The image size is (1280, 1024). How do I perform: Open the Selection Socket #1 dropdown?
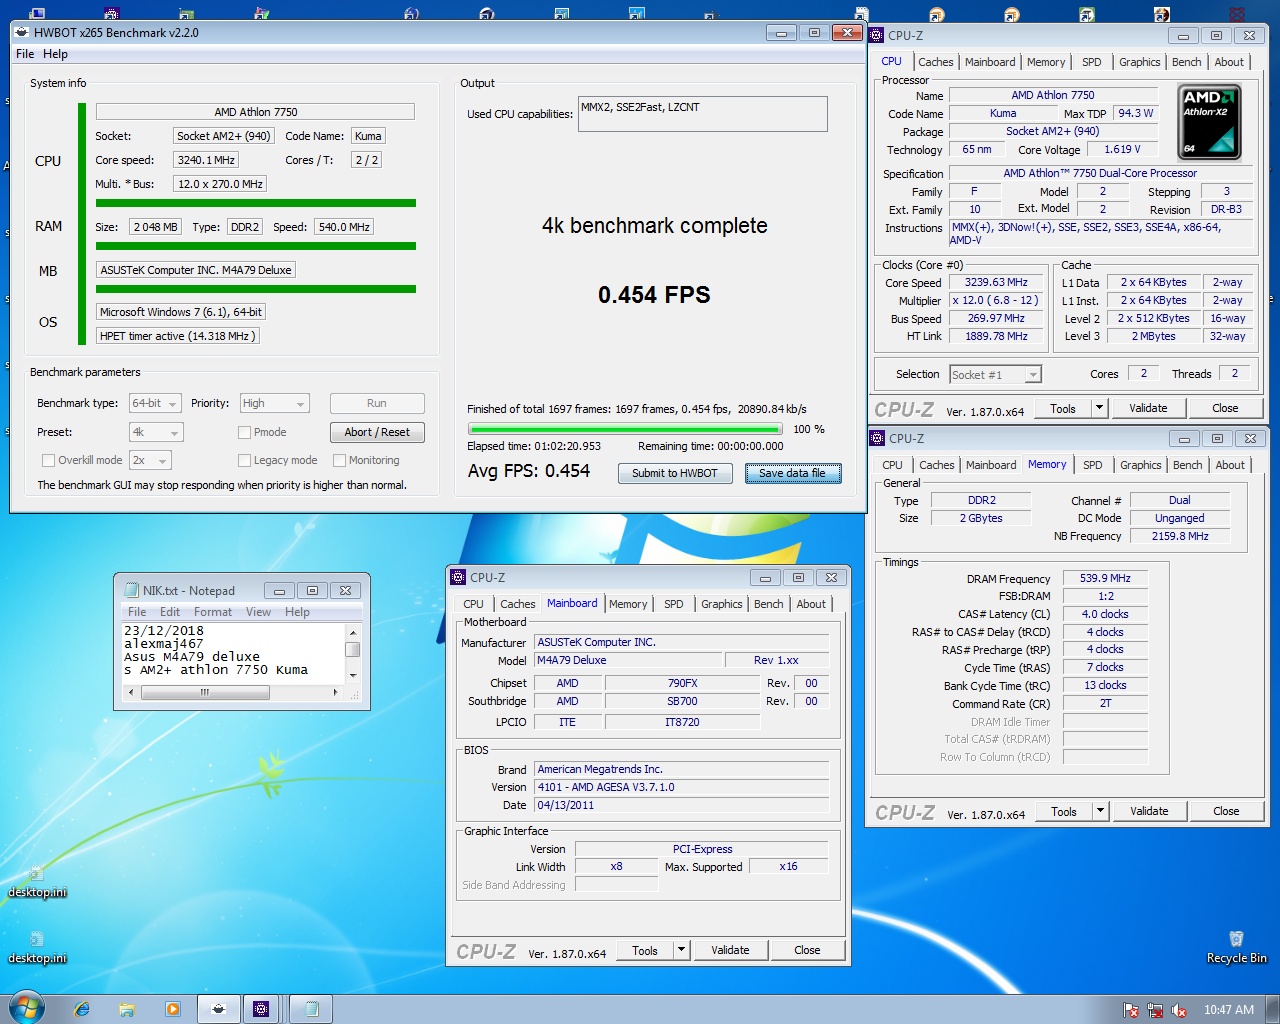pyautogui.click(x=995, y=374)
